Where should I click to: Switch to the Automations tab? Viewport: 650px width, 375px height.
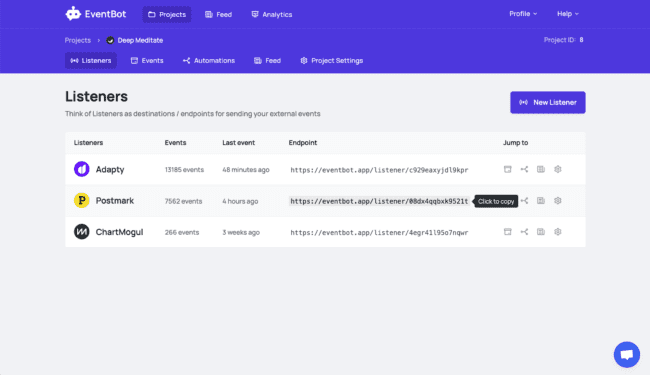pos(209,60)
